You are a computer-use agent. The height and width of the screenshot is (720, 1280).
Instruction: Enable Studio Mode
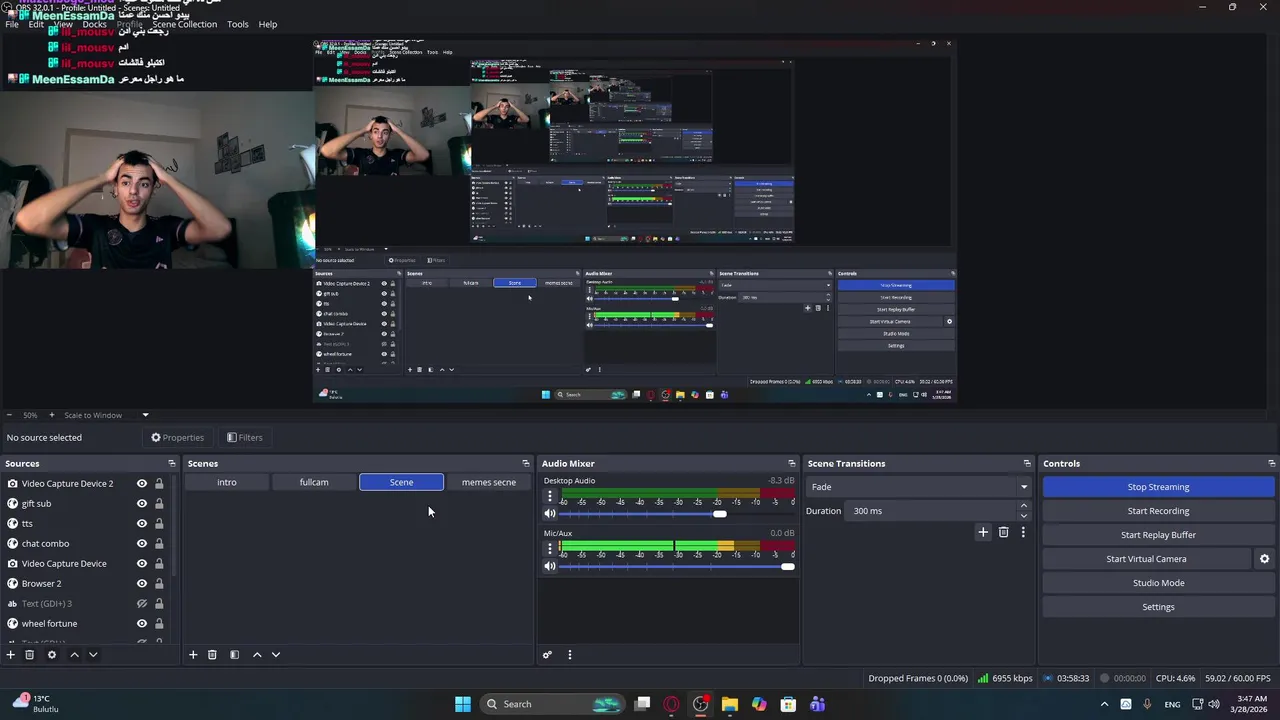coord(1158,583)
